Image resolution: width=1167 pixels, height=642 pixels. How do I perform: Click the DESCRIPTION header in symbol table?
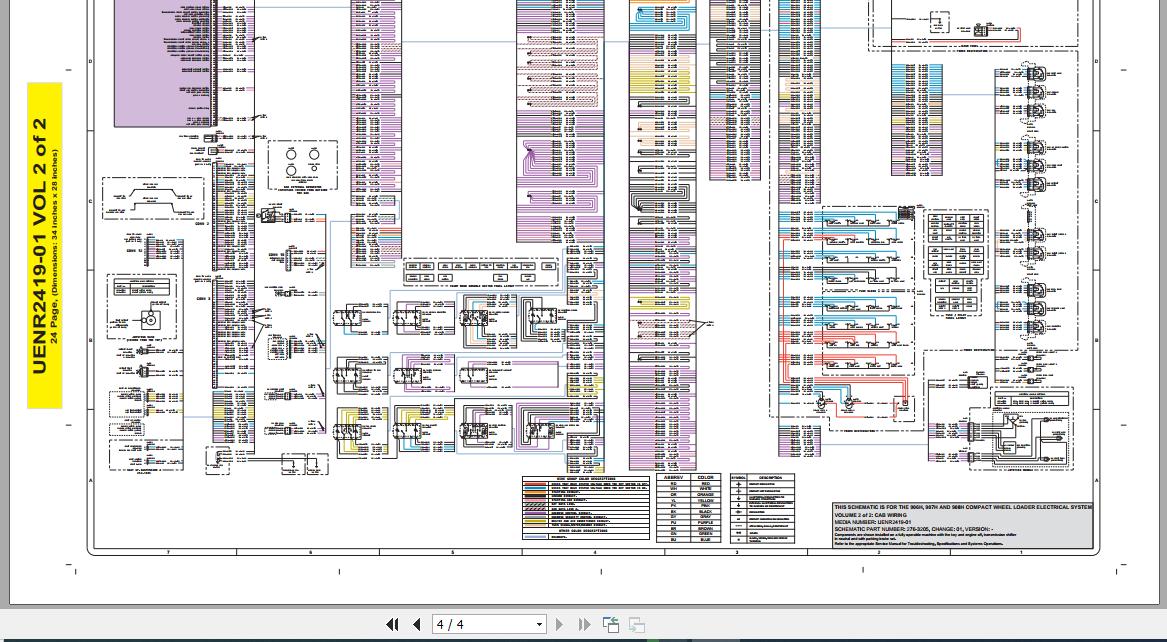tap(770, 477)
